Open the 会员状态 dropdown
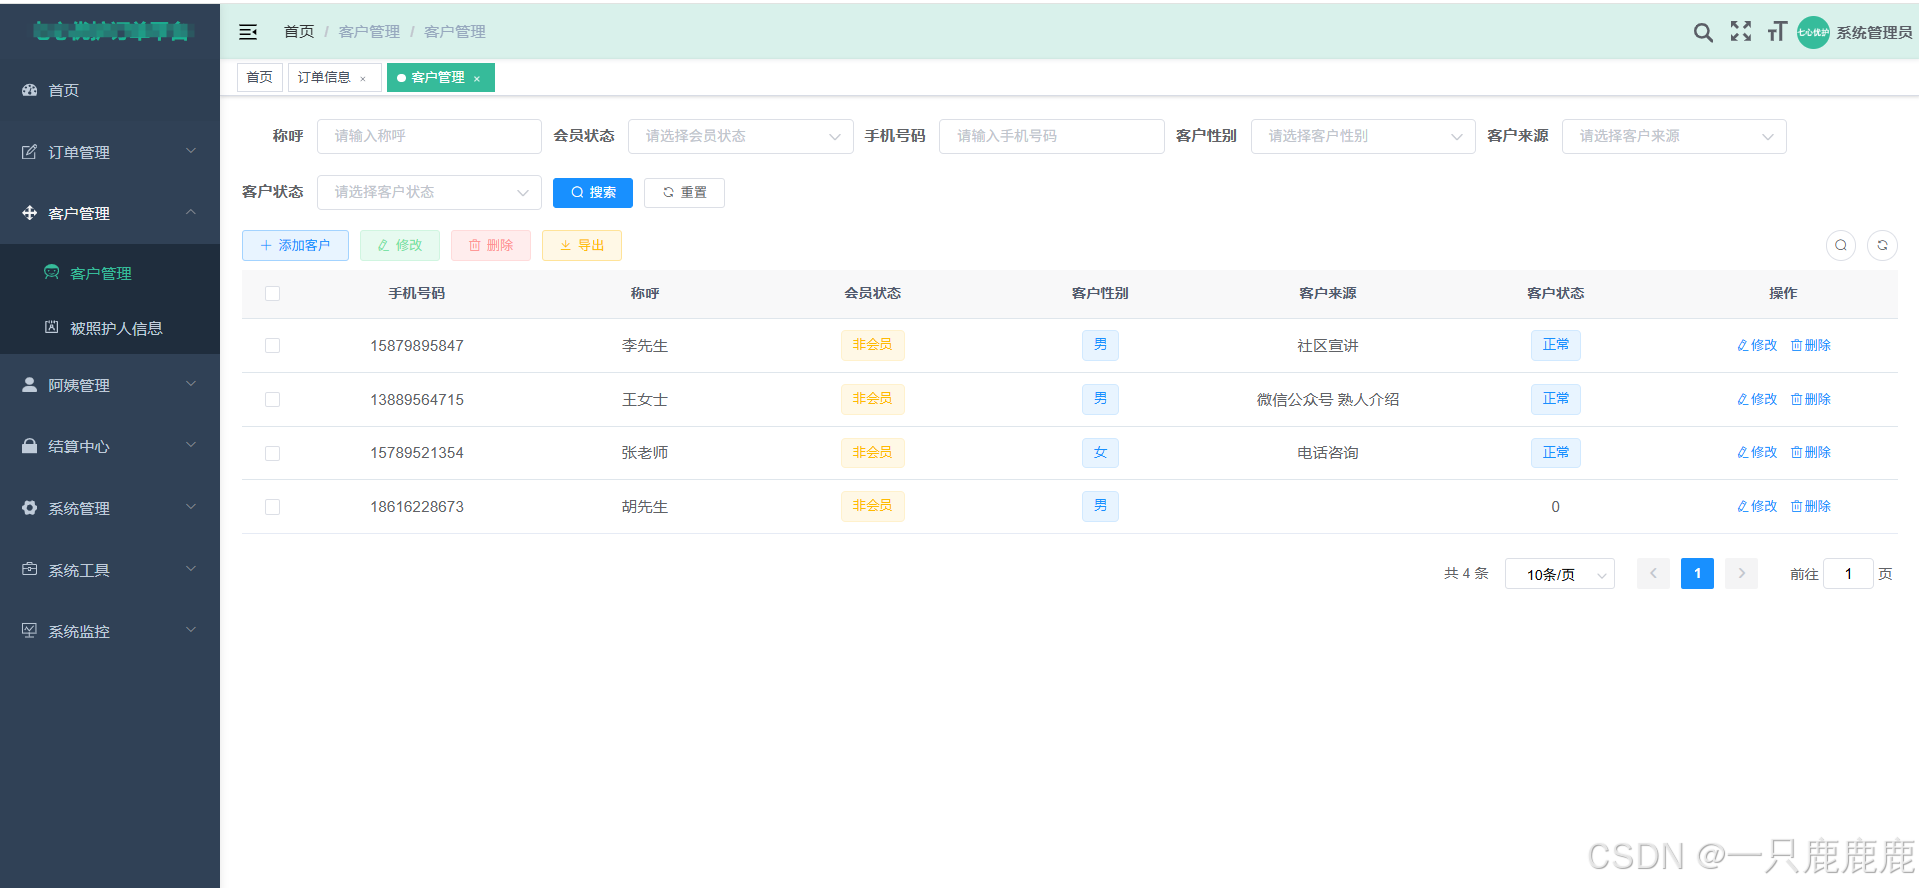This screenshot has width=1919, height=888. [740, 136]
